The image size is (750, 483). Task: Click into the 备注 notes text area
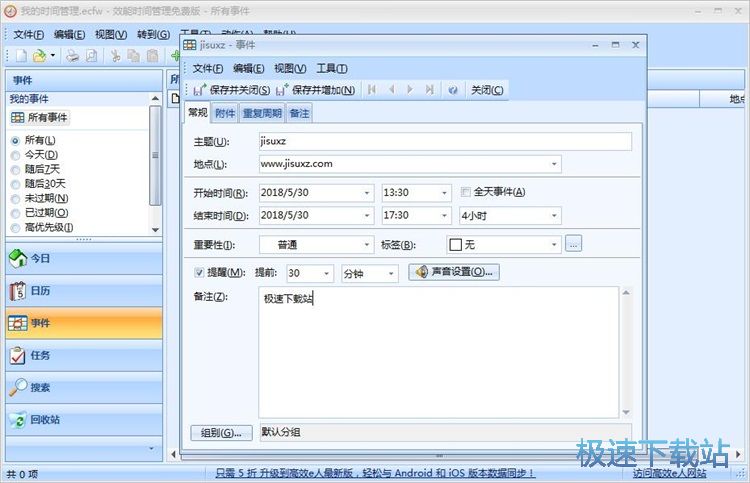439,352
